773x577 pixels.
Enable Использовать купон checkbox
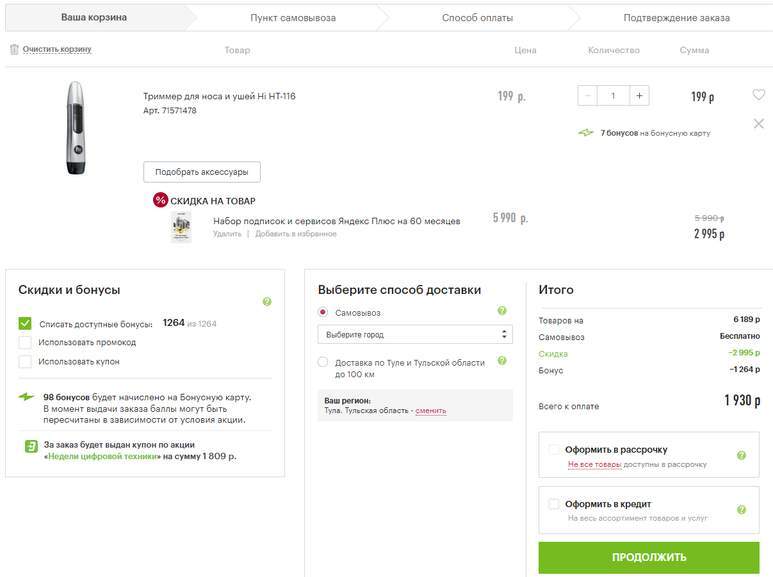point(25,361)
